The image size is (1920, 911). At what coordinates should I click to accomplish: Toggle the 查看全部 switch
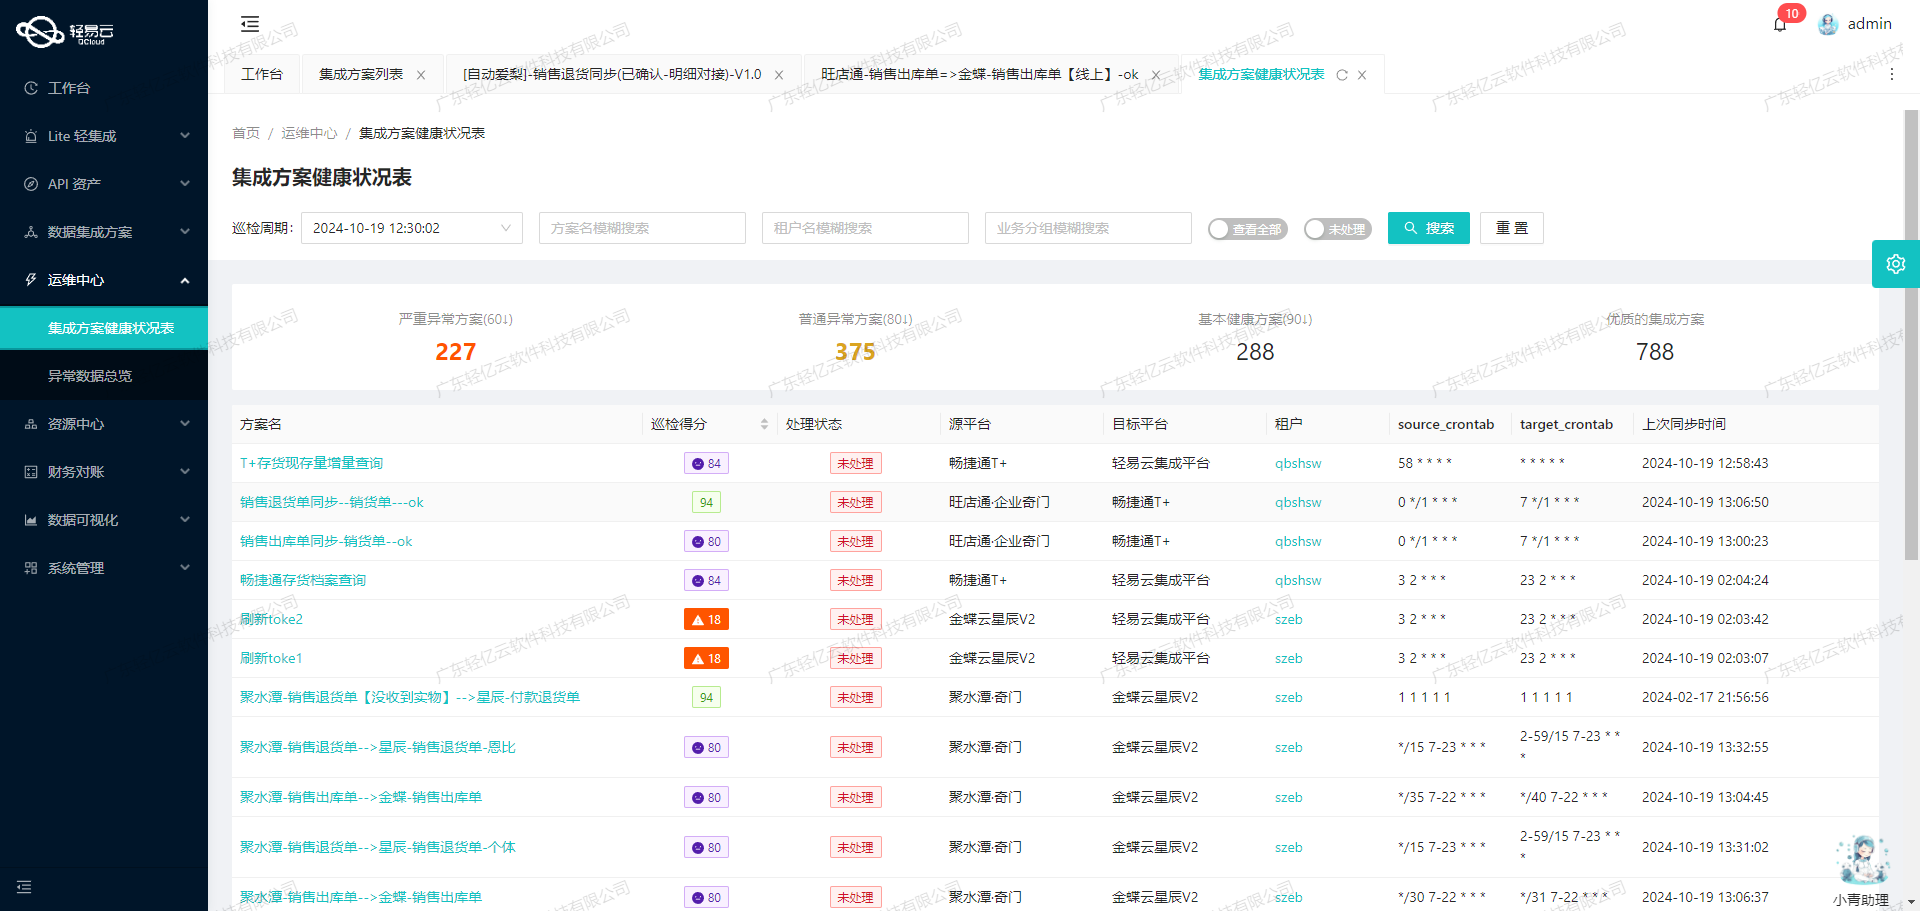tap(1247, 229)
